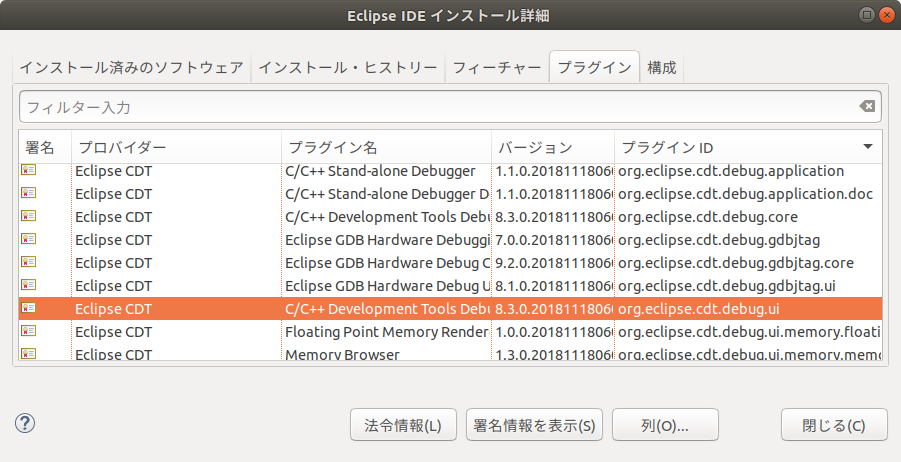Open column settings with 列(O)... button
The width and height of the screenshot is (901, 462).
point(665,425)
